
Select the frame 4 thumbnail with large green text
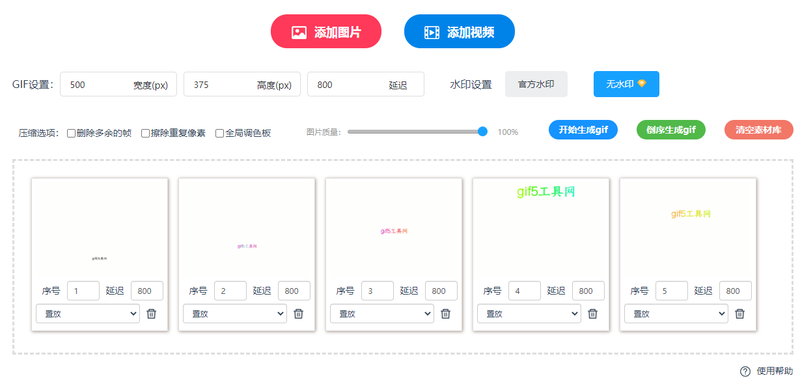(x=541, y=228)
